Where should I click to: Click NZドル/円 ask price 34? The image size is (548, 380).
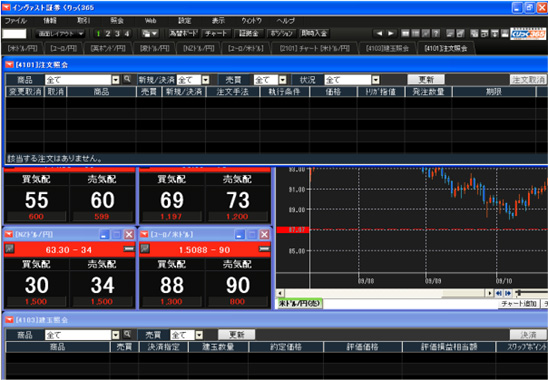tap(102, 285)
